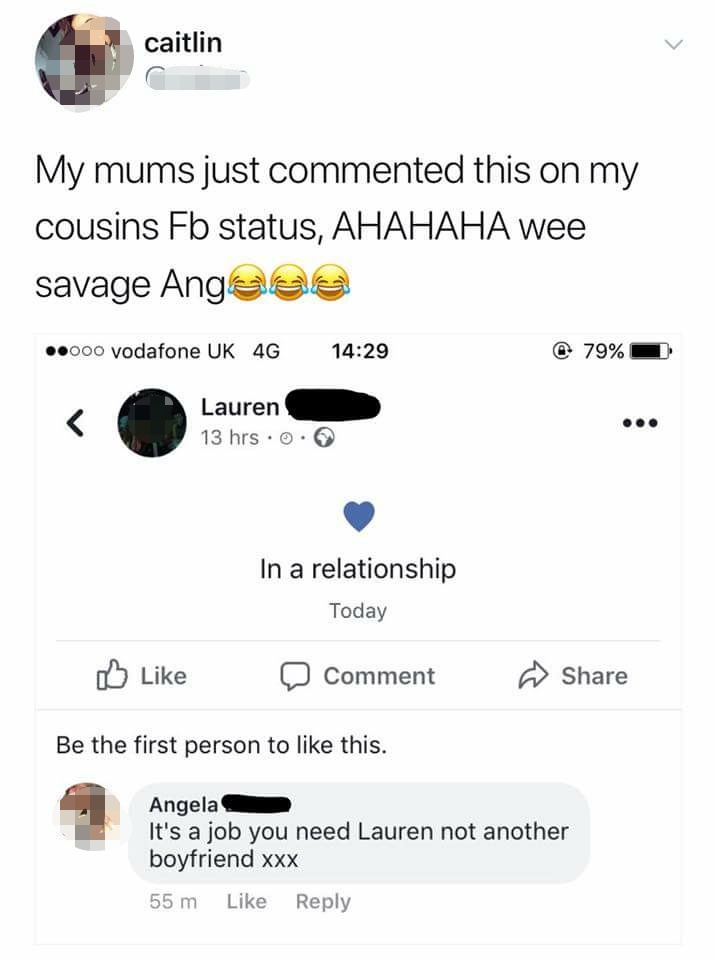Tap the blue heart relationship icon
716x960 pixels.
358,516
